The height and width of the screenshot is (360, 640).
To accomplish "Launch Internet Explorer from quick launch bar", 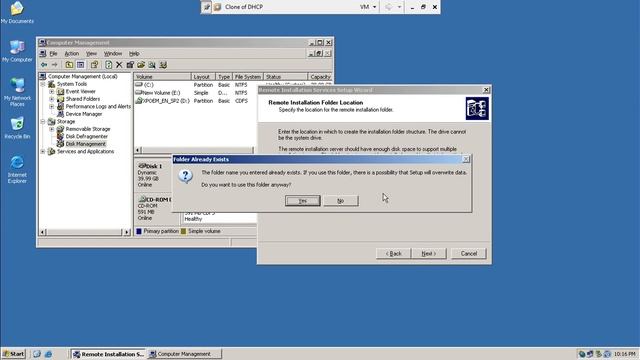I will click(48, 354).
